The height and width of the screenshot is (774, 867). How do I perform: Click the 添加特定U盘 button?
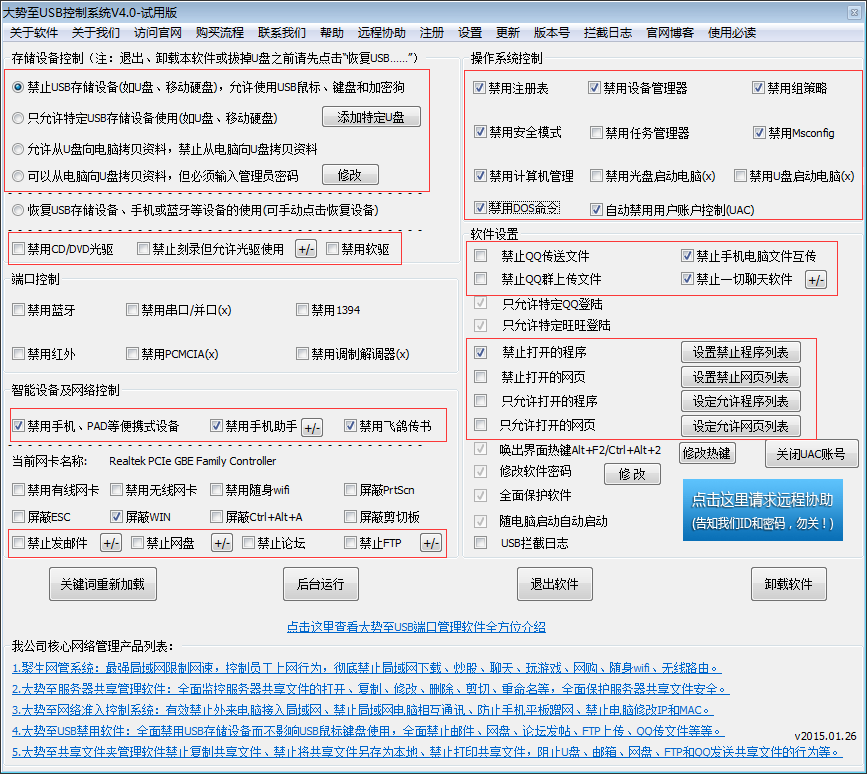click(x=371, y=117)
